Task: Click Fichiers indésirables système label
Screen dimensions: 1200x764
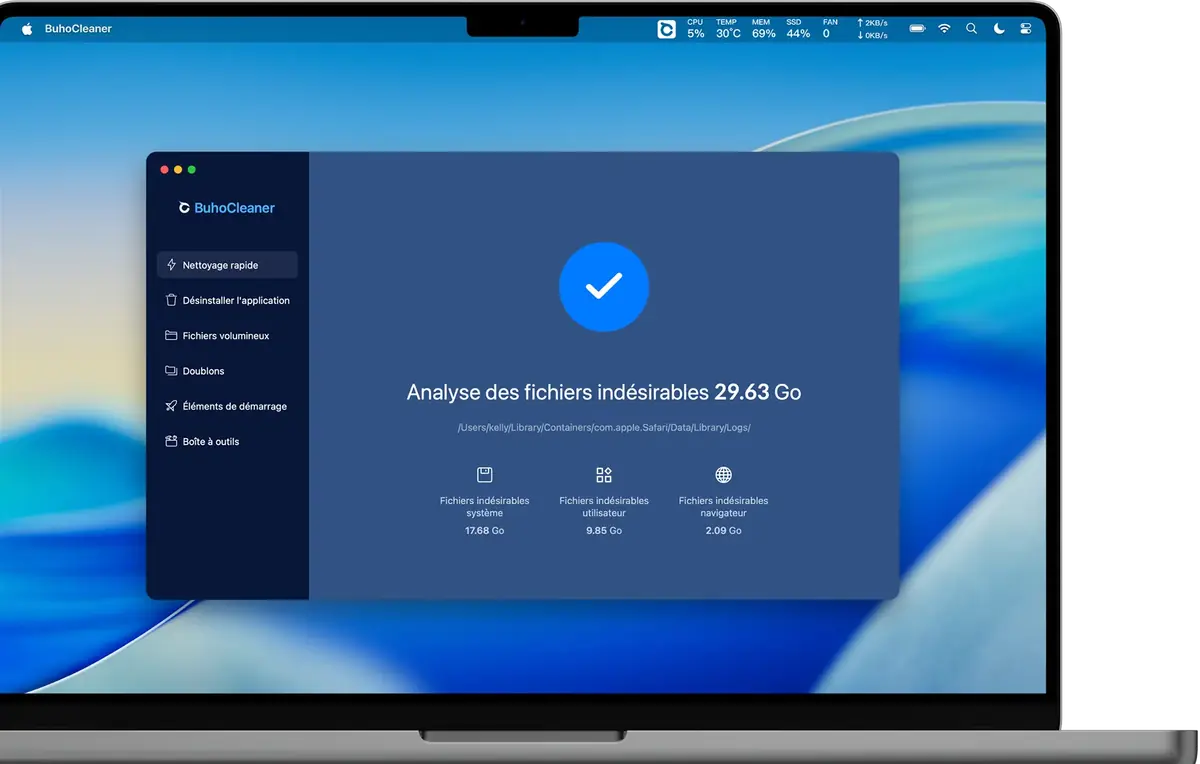Action: point(485,507)
